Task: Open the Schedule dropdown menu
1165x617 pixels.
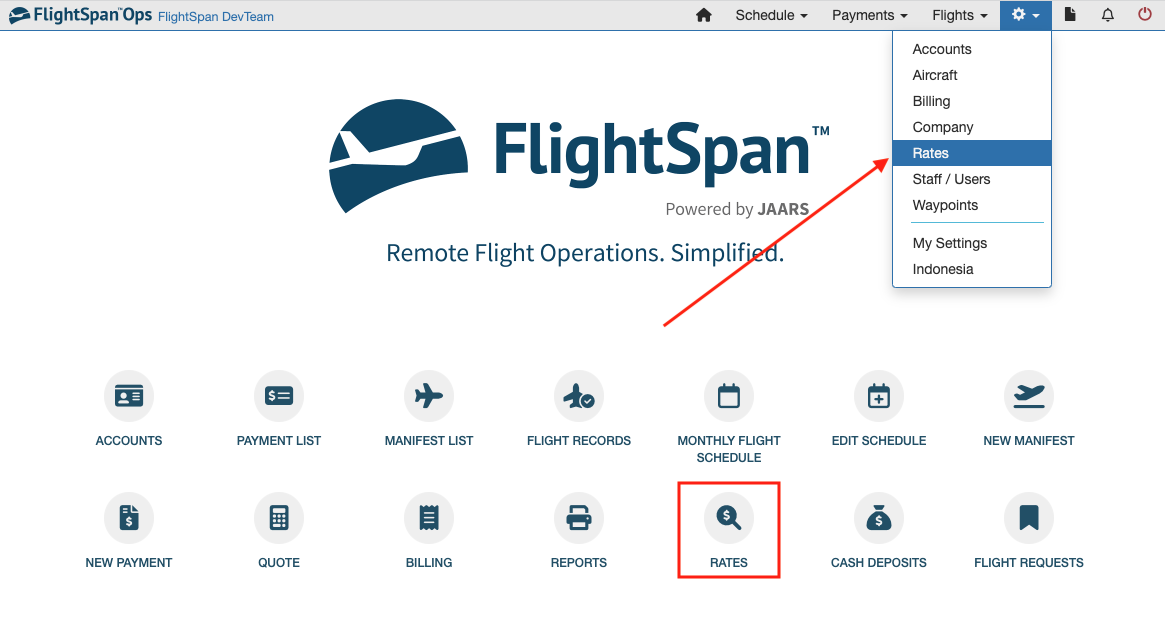Action: 770,15
